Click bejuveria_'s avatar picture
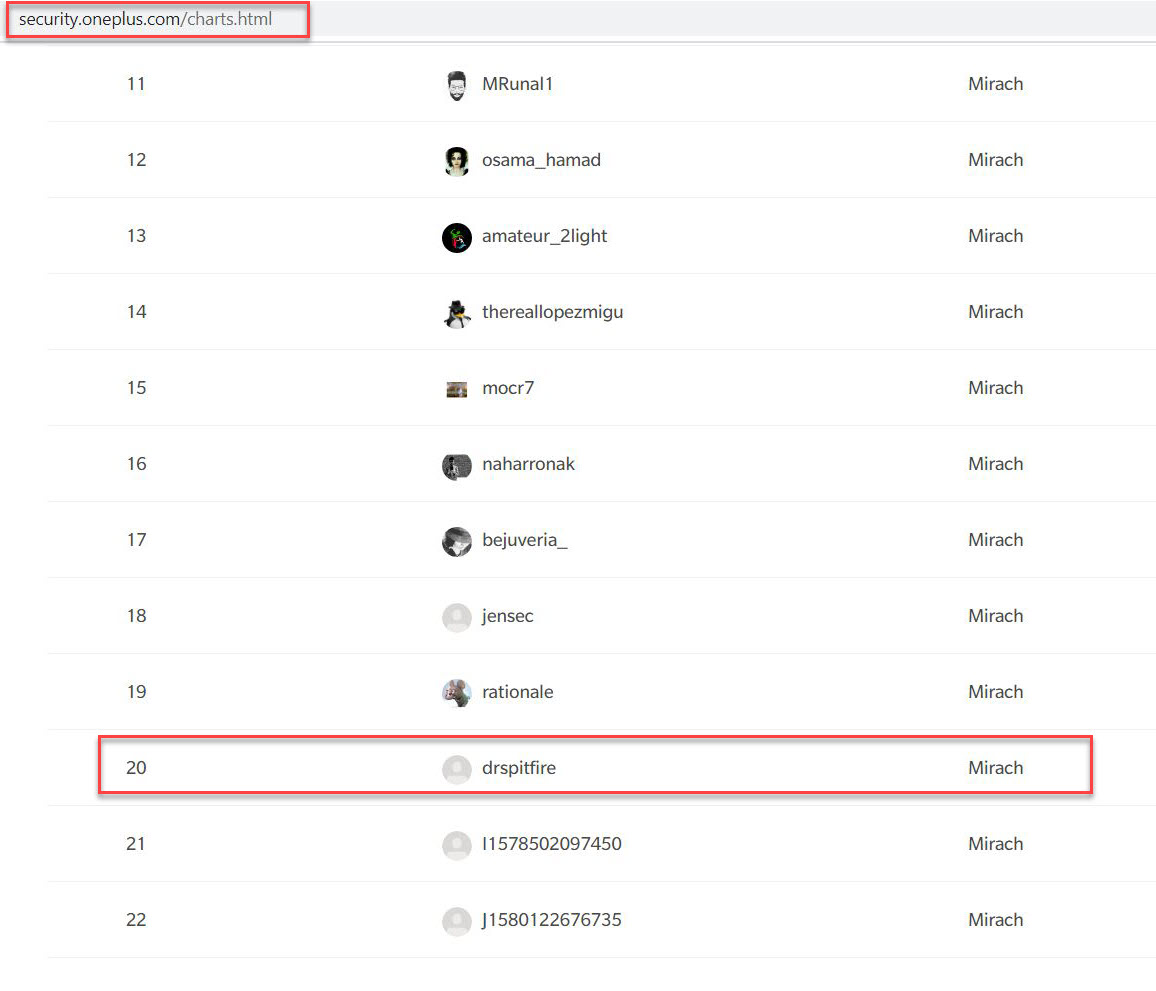This screenshot has width=1156, height=991. point(456,542)
